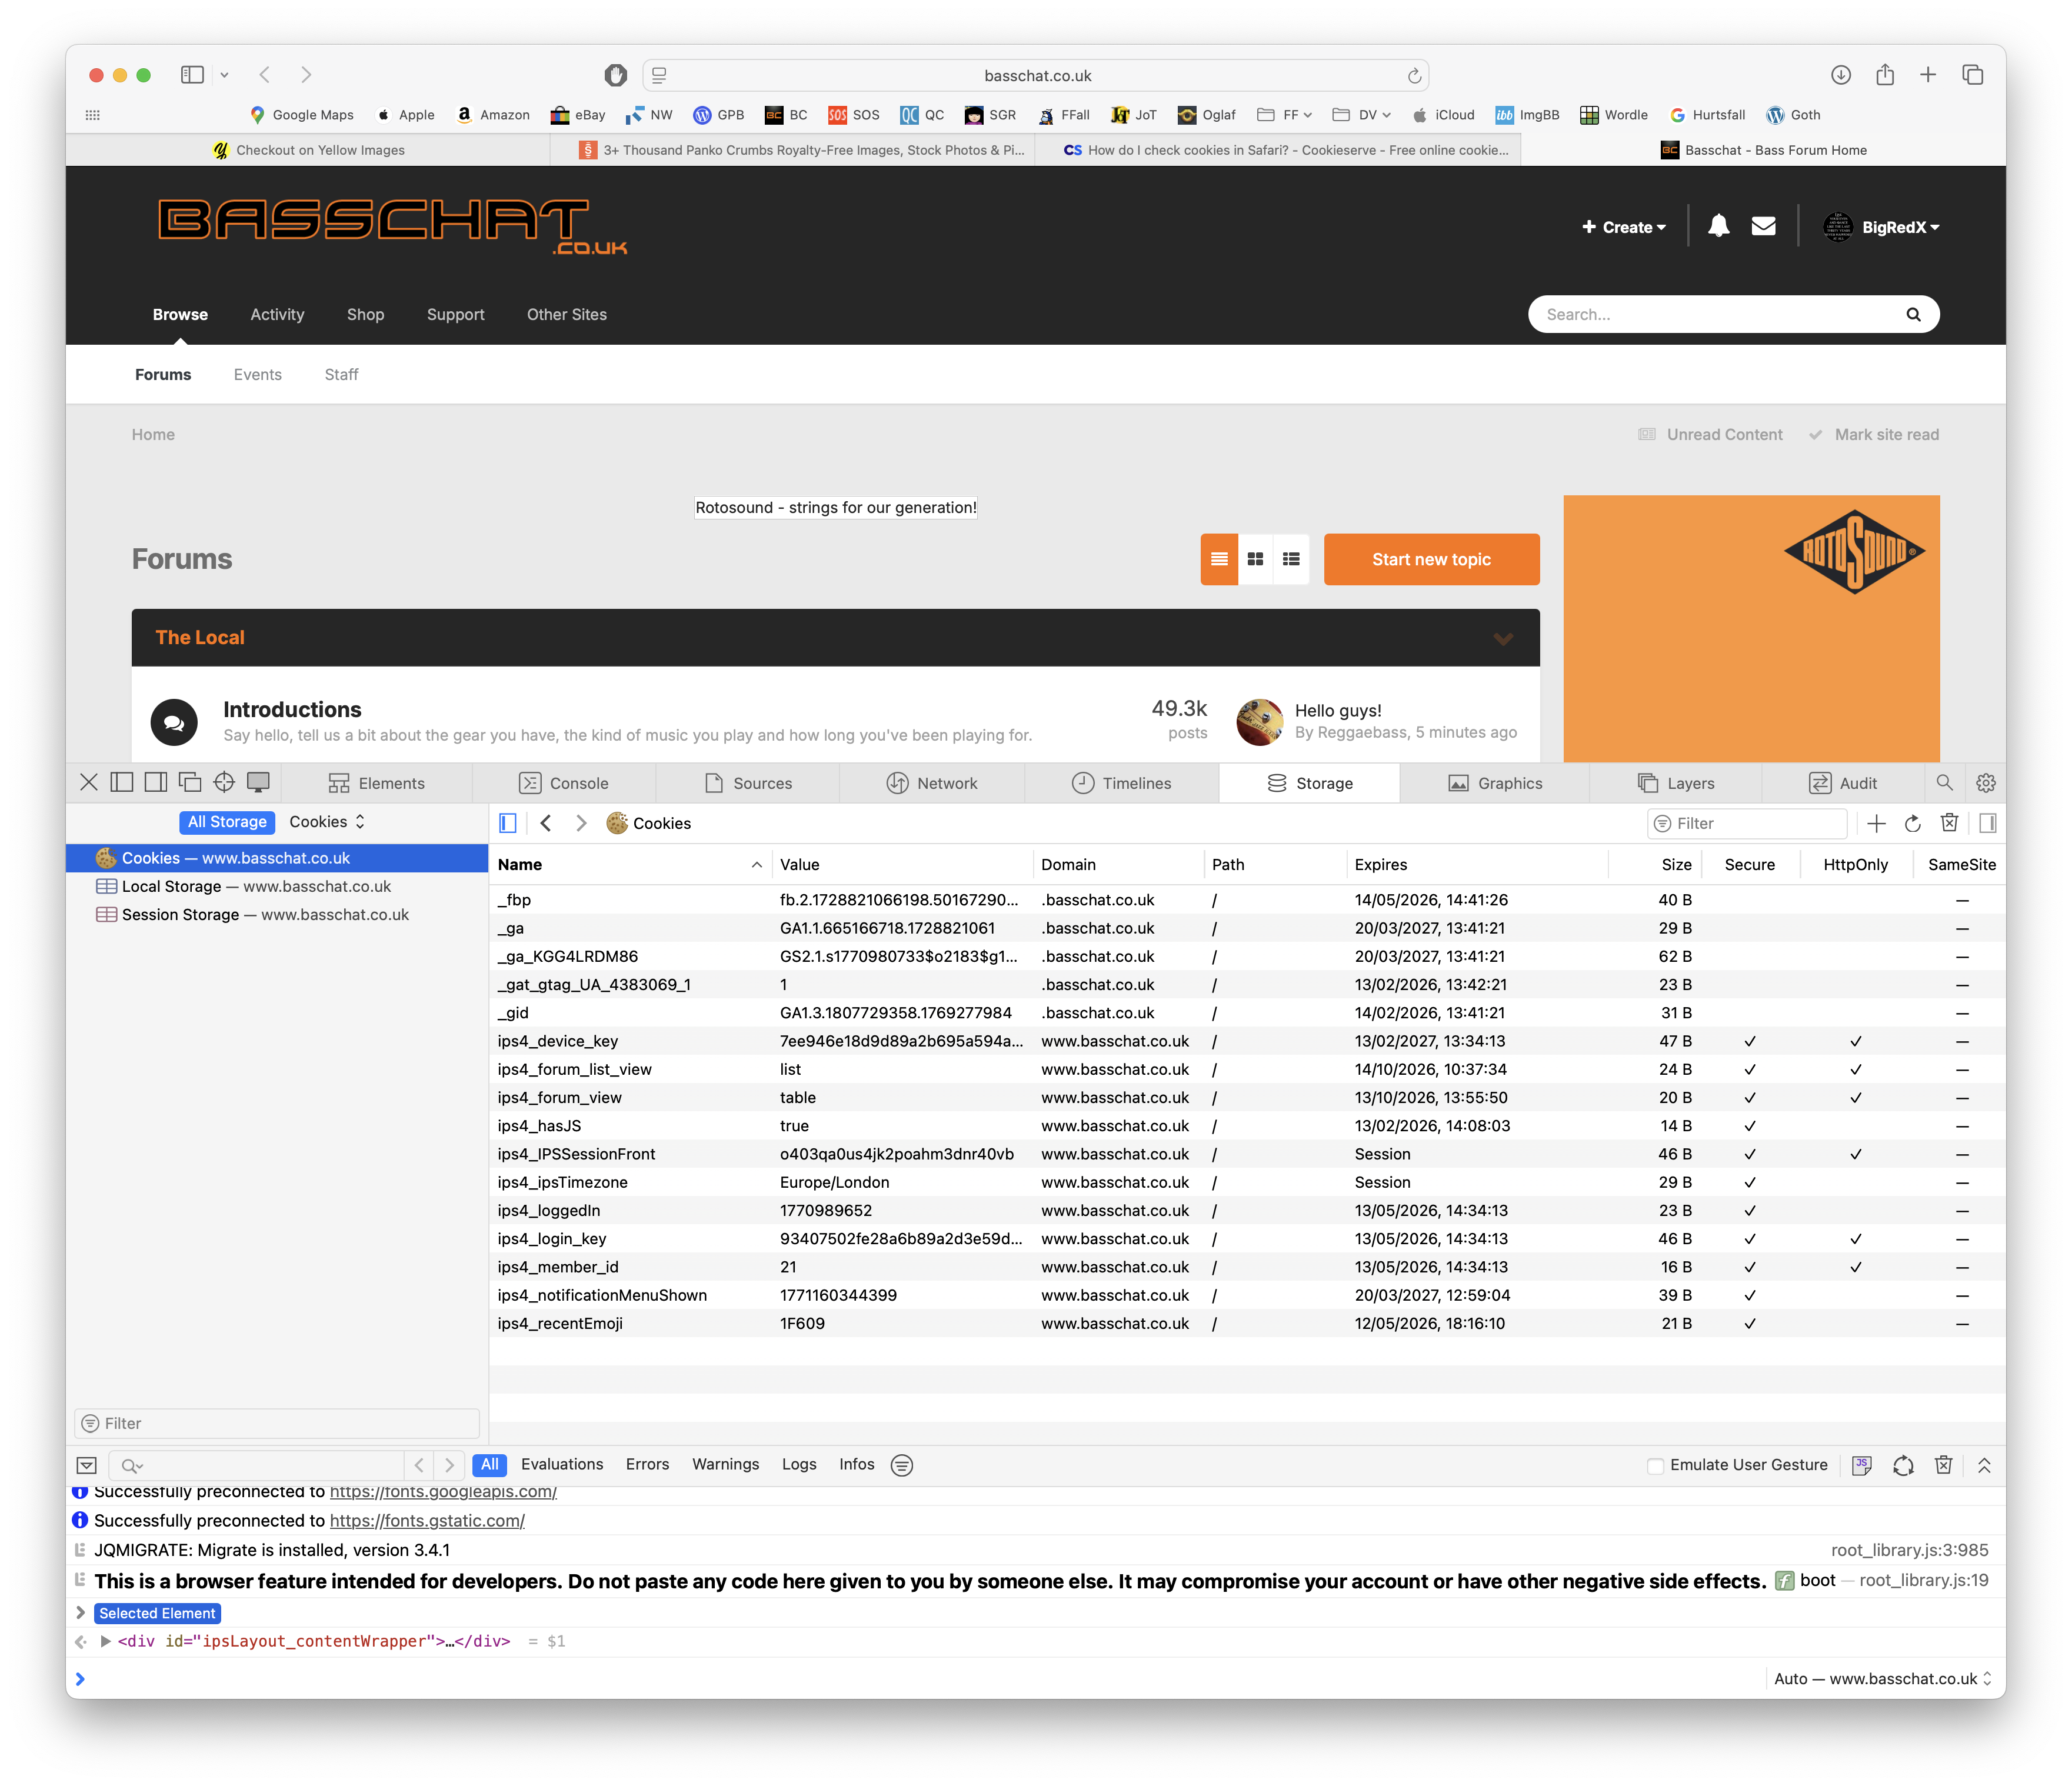Click the device settings monitor icon
Screen dimensions: 2072x1786
click(x=258, y=782)
